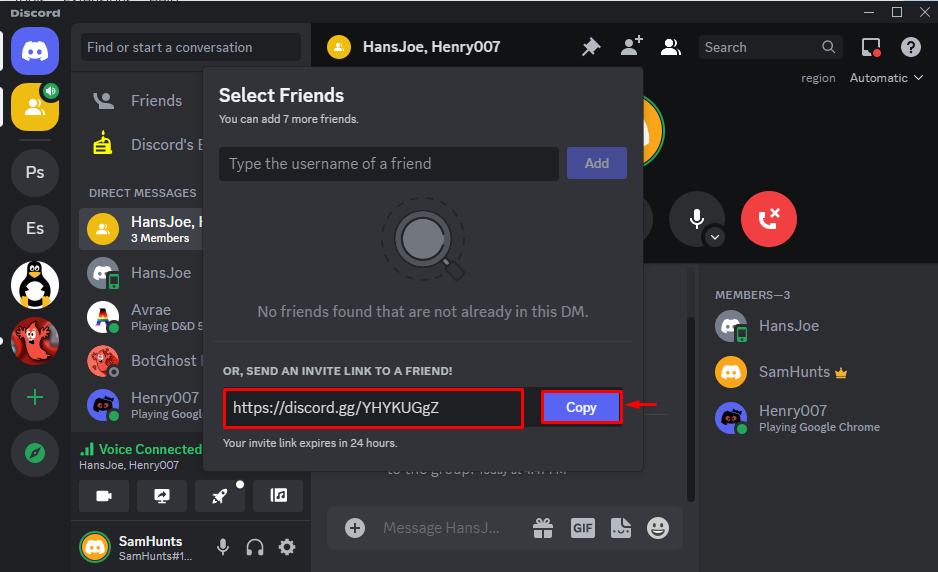This screenshot has height=572, width=938.
Task: Open the sticker picker
Action: 621,528
